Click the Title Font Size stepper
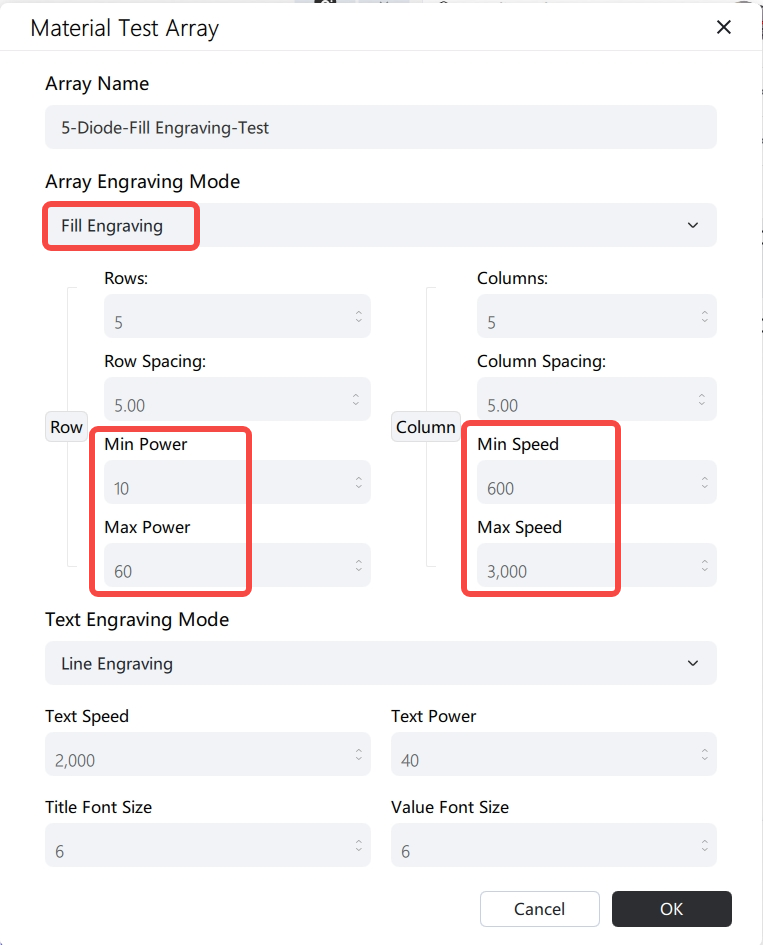Screen dimensions: 763x945 359,845
